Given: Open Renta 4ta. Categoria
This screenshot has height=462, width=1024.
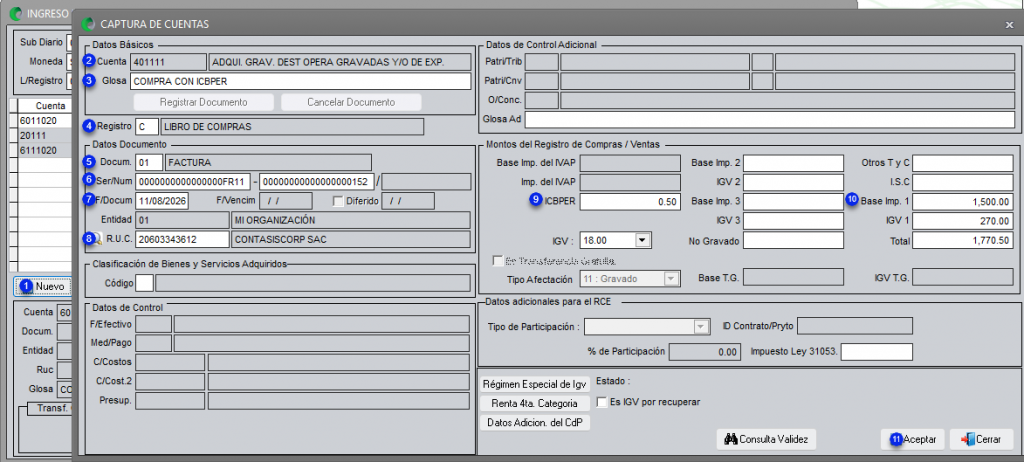Looking at the screenshot, I should (535, 404).
